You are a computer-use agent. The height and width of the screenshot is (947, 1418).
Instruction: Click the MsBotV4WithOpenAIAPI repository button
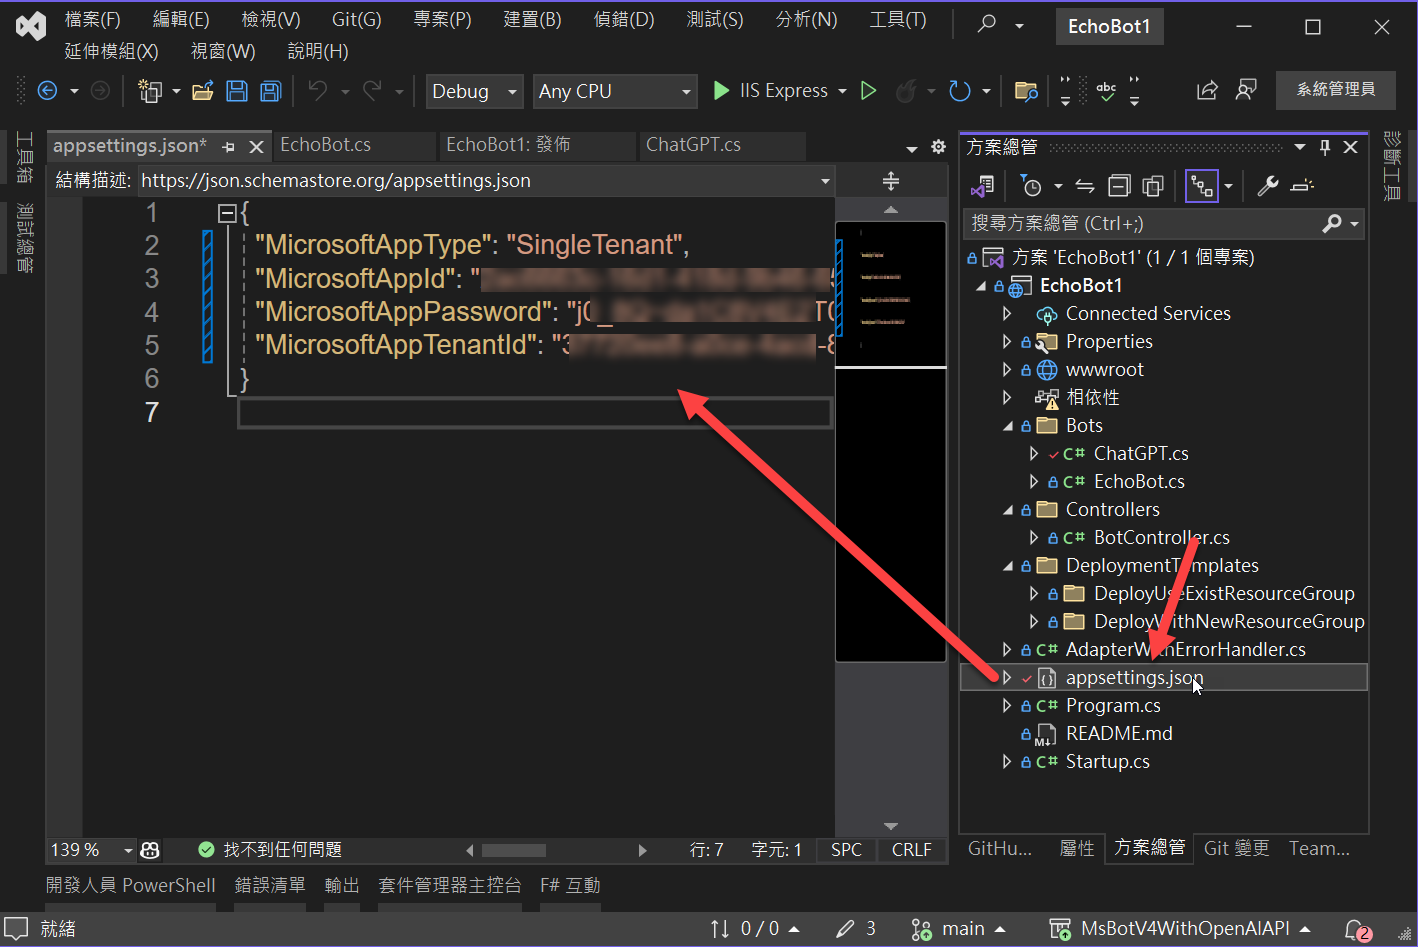(x=1179, y=929)
